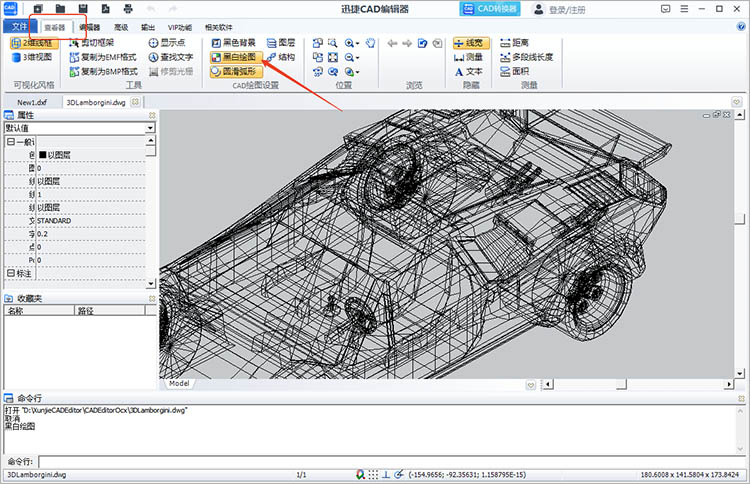Click the zoom out magnifier icon
The width and height of the screenshot is (750, 484).
coord(349,57)
